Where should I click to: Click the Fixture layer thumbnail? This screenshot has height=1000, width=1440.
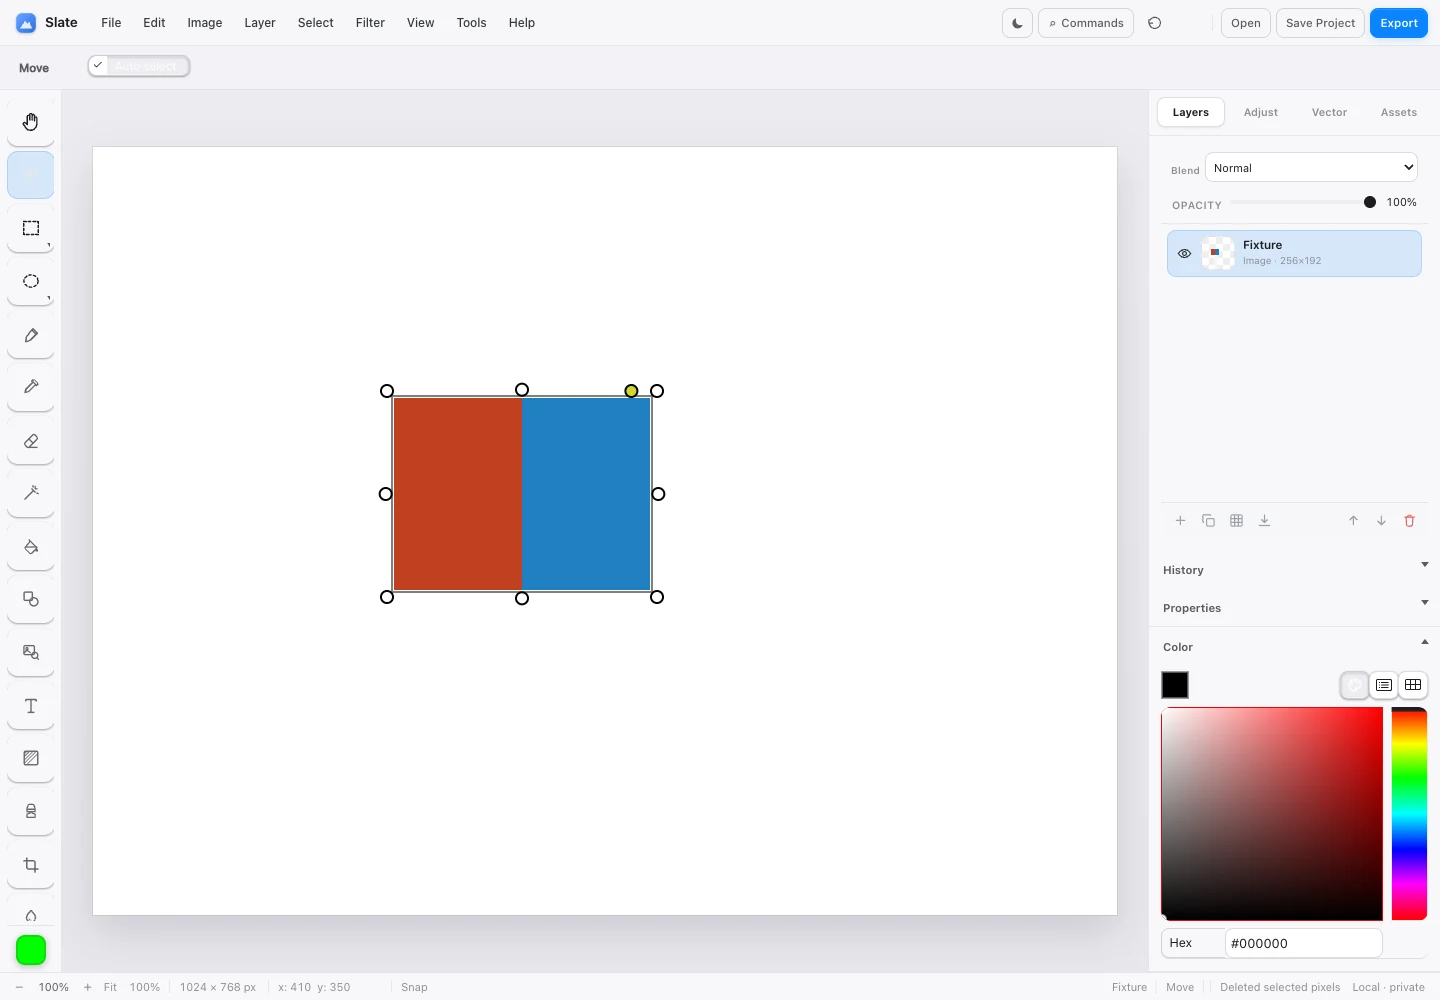point(1217,253)
